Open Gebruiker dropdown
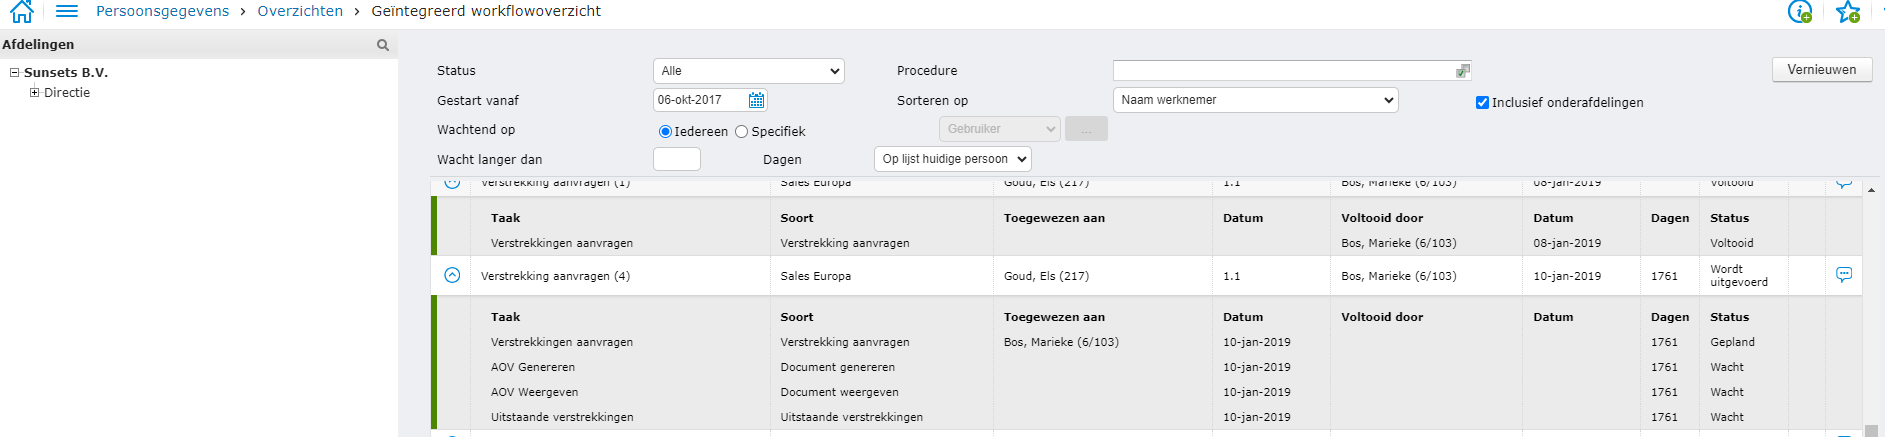The height and width of the screenshot is (437, 1885). click(x=999, y=129)
